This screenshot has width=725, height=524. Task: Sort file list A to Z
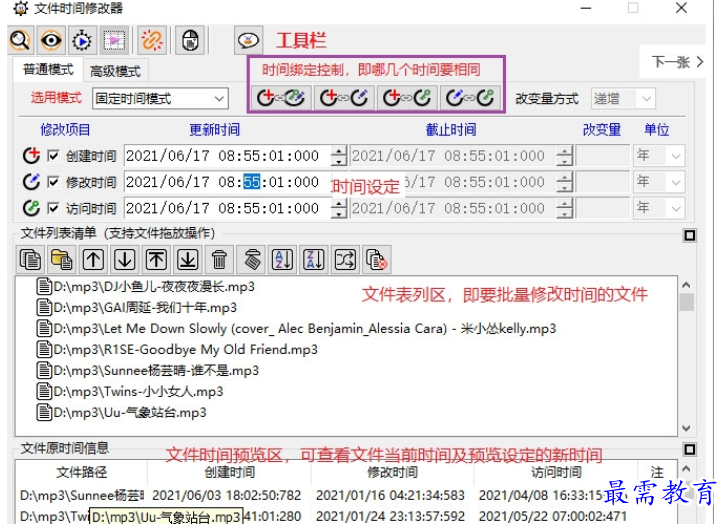coord(283,259)
